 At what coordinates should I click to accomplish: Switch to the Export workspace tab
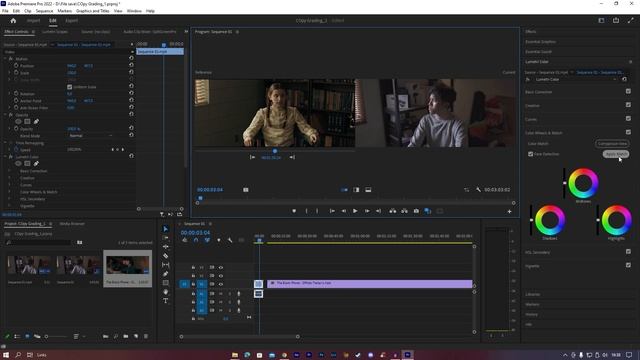click(x=71, y=20)
